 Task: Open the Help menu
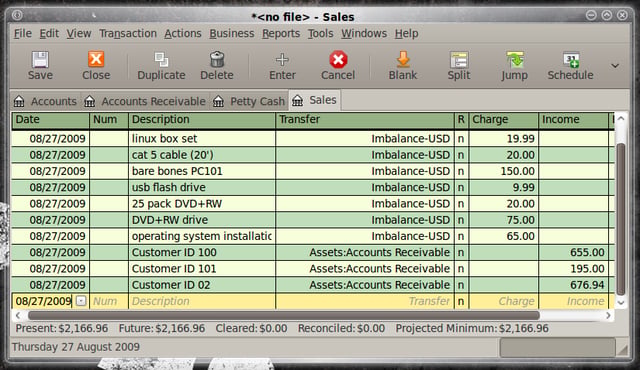point(406,33)
